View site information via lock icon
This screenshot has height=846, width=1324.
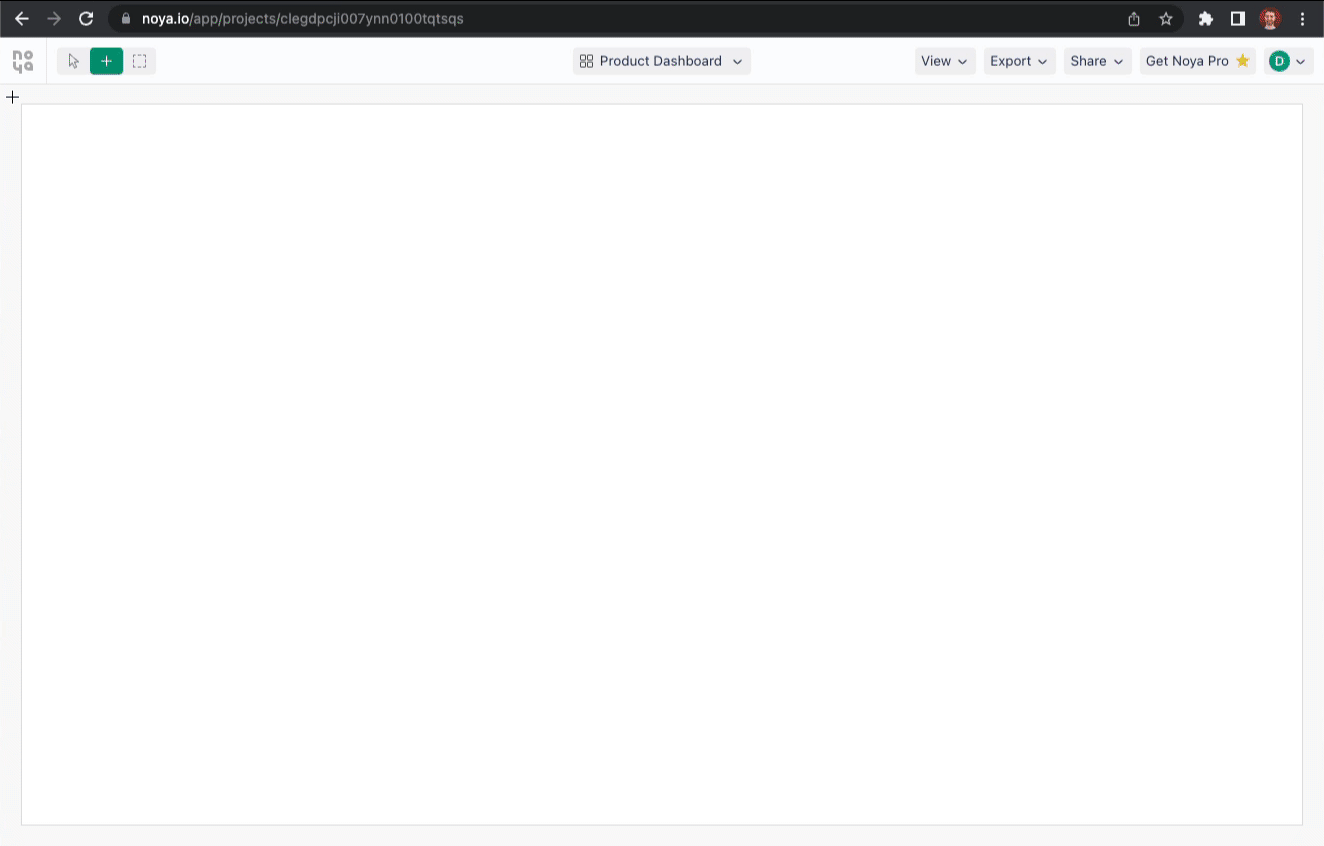pyautogui.click(x=125, y=18)
